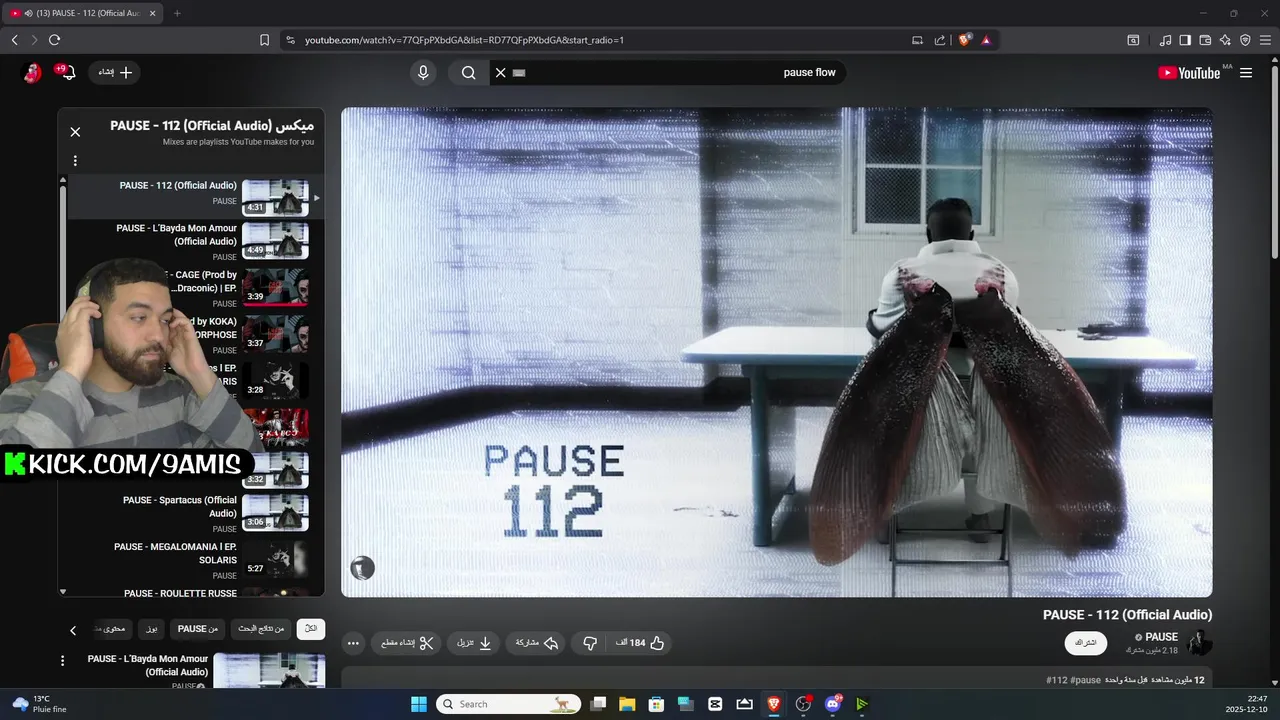Screen dimensions: 1280x720
Task: Click the #112 #pause hashtag text
Action: pos(1074,680)
